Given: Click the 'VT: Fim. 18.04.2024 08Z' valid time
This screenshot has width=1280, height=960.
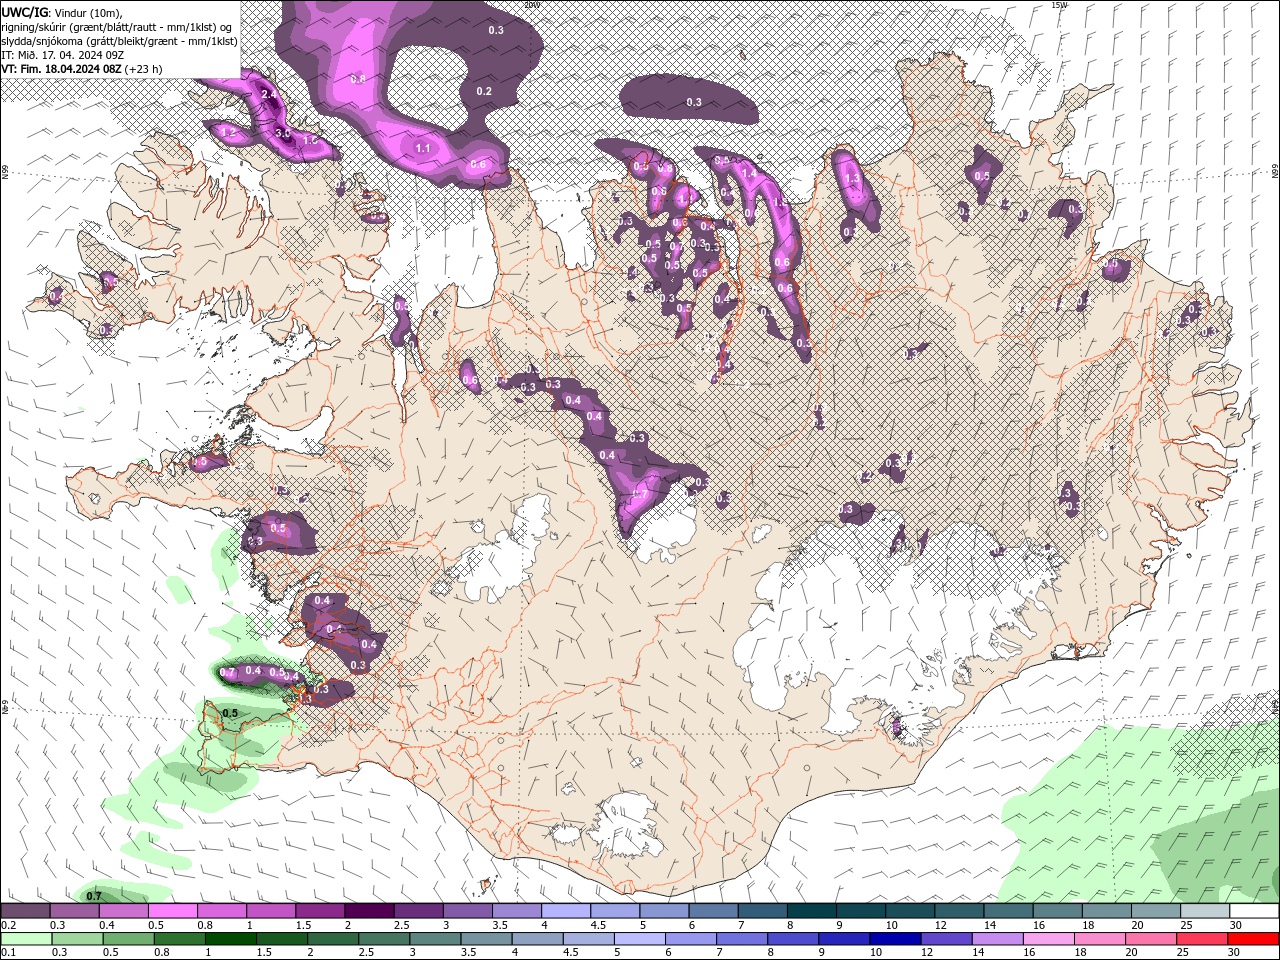Looking at the screenshot, I should point(62,69).
